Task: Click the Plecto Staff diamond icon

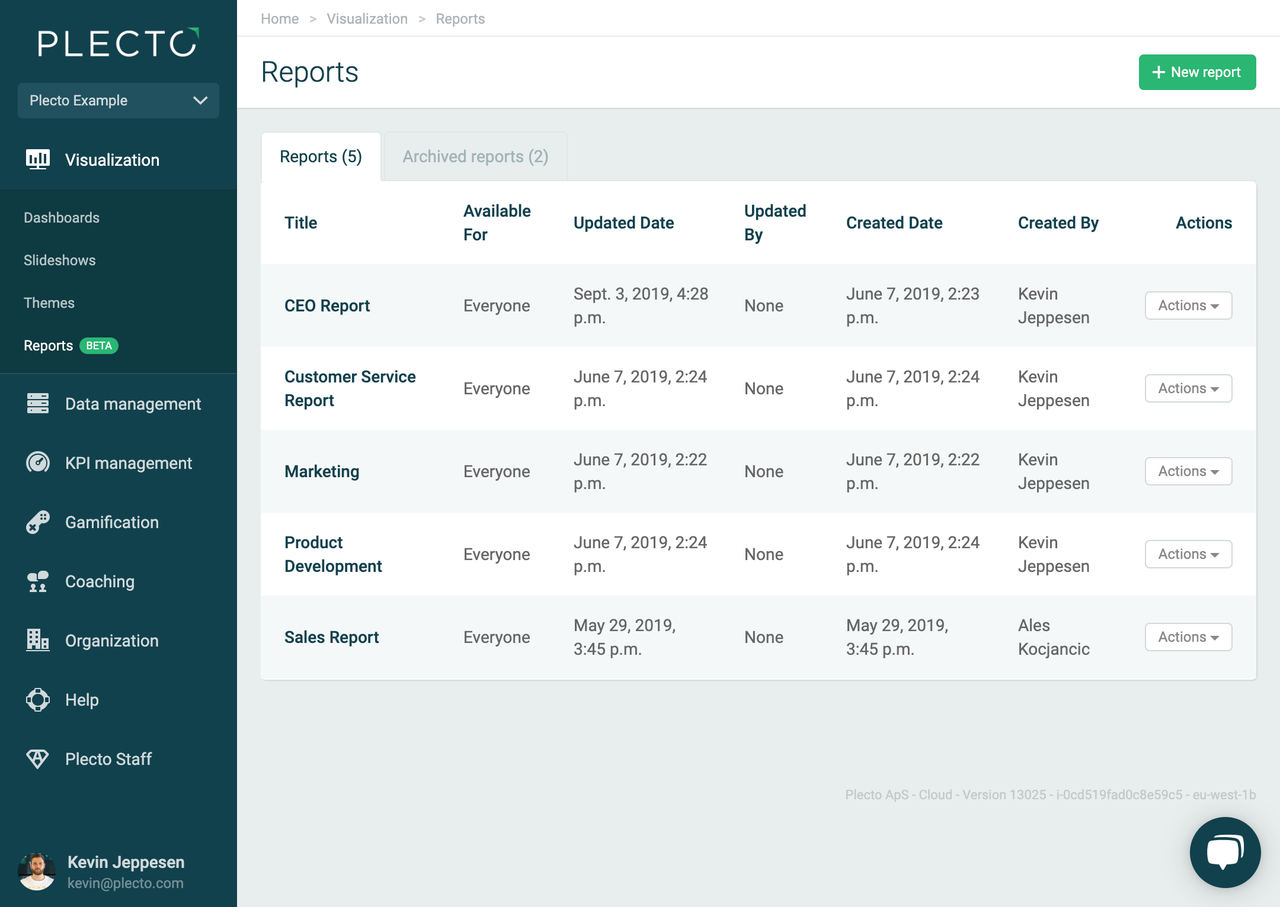Action: 38,759
